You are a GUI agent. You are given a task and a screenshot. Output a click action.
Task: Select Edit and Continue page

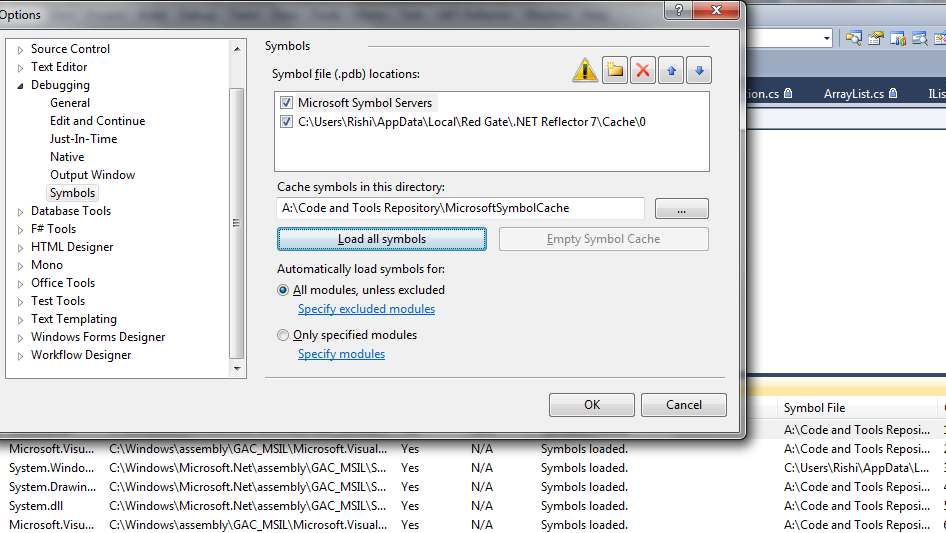[x=98, y=121]
